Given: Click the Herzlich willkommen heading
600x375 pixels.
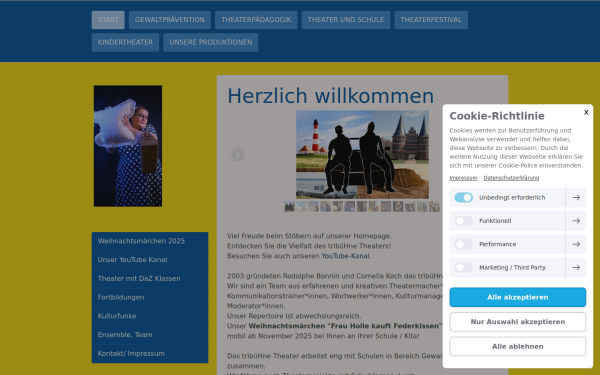Looking at the screenshot, I should (x=331, y=96).
